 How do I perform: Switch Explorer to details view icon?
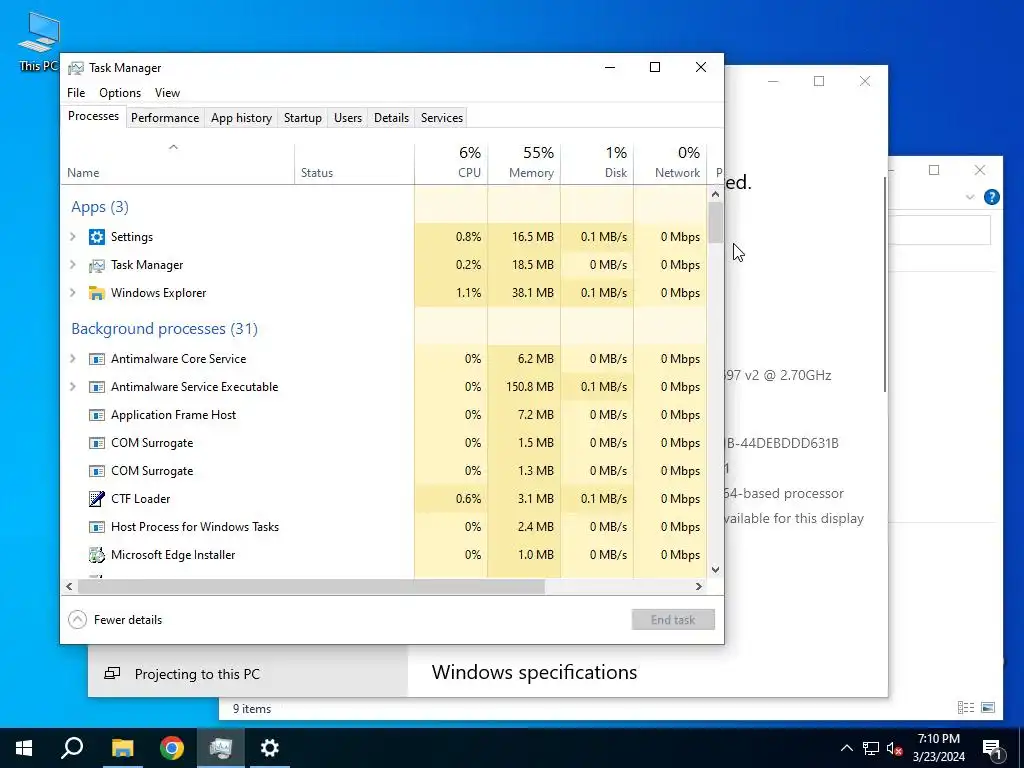click(966, 707)
